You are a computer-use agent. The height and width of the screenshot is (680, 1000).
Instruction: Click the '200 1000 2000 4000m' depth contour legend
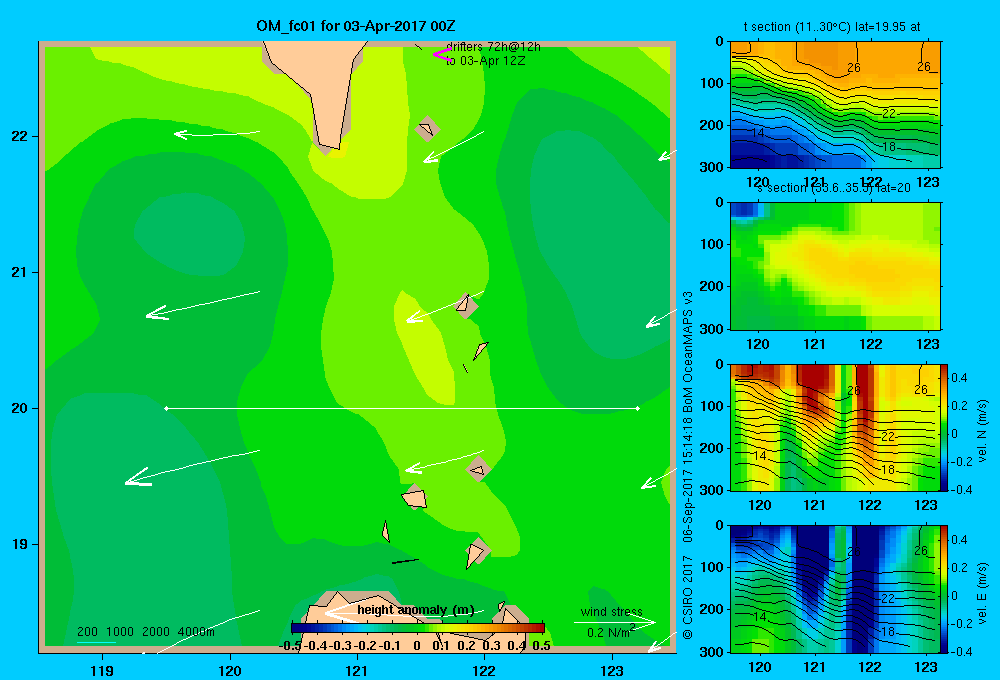145,632
